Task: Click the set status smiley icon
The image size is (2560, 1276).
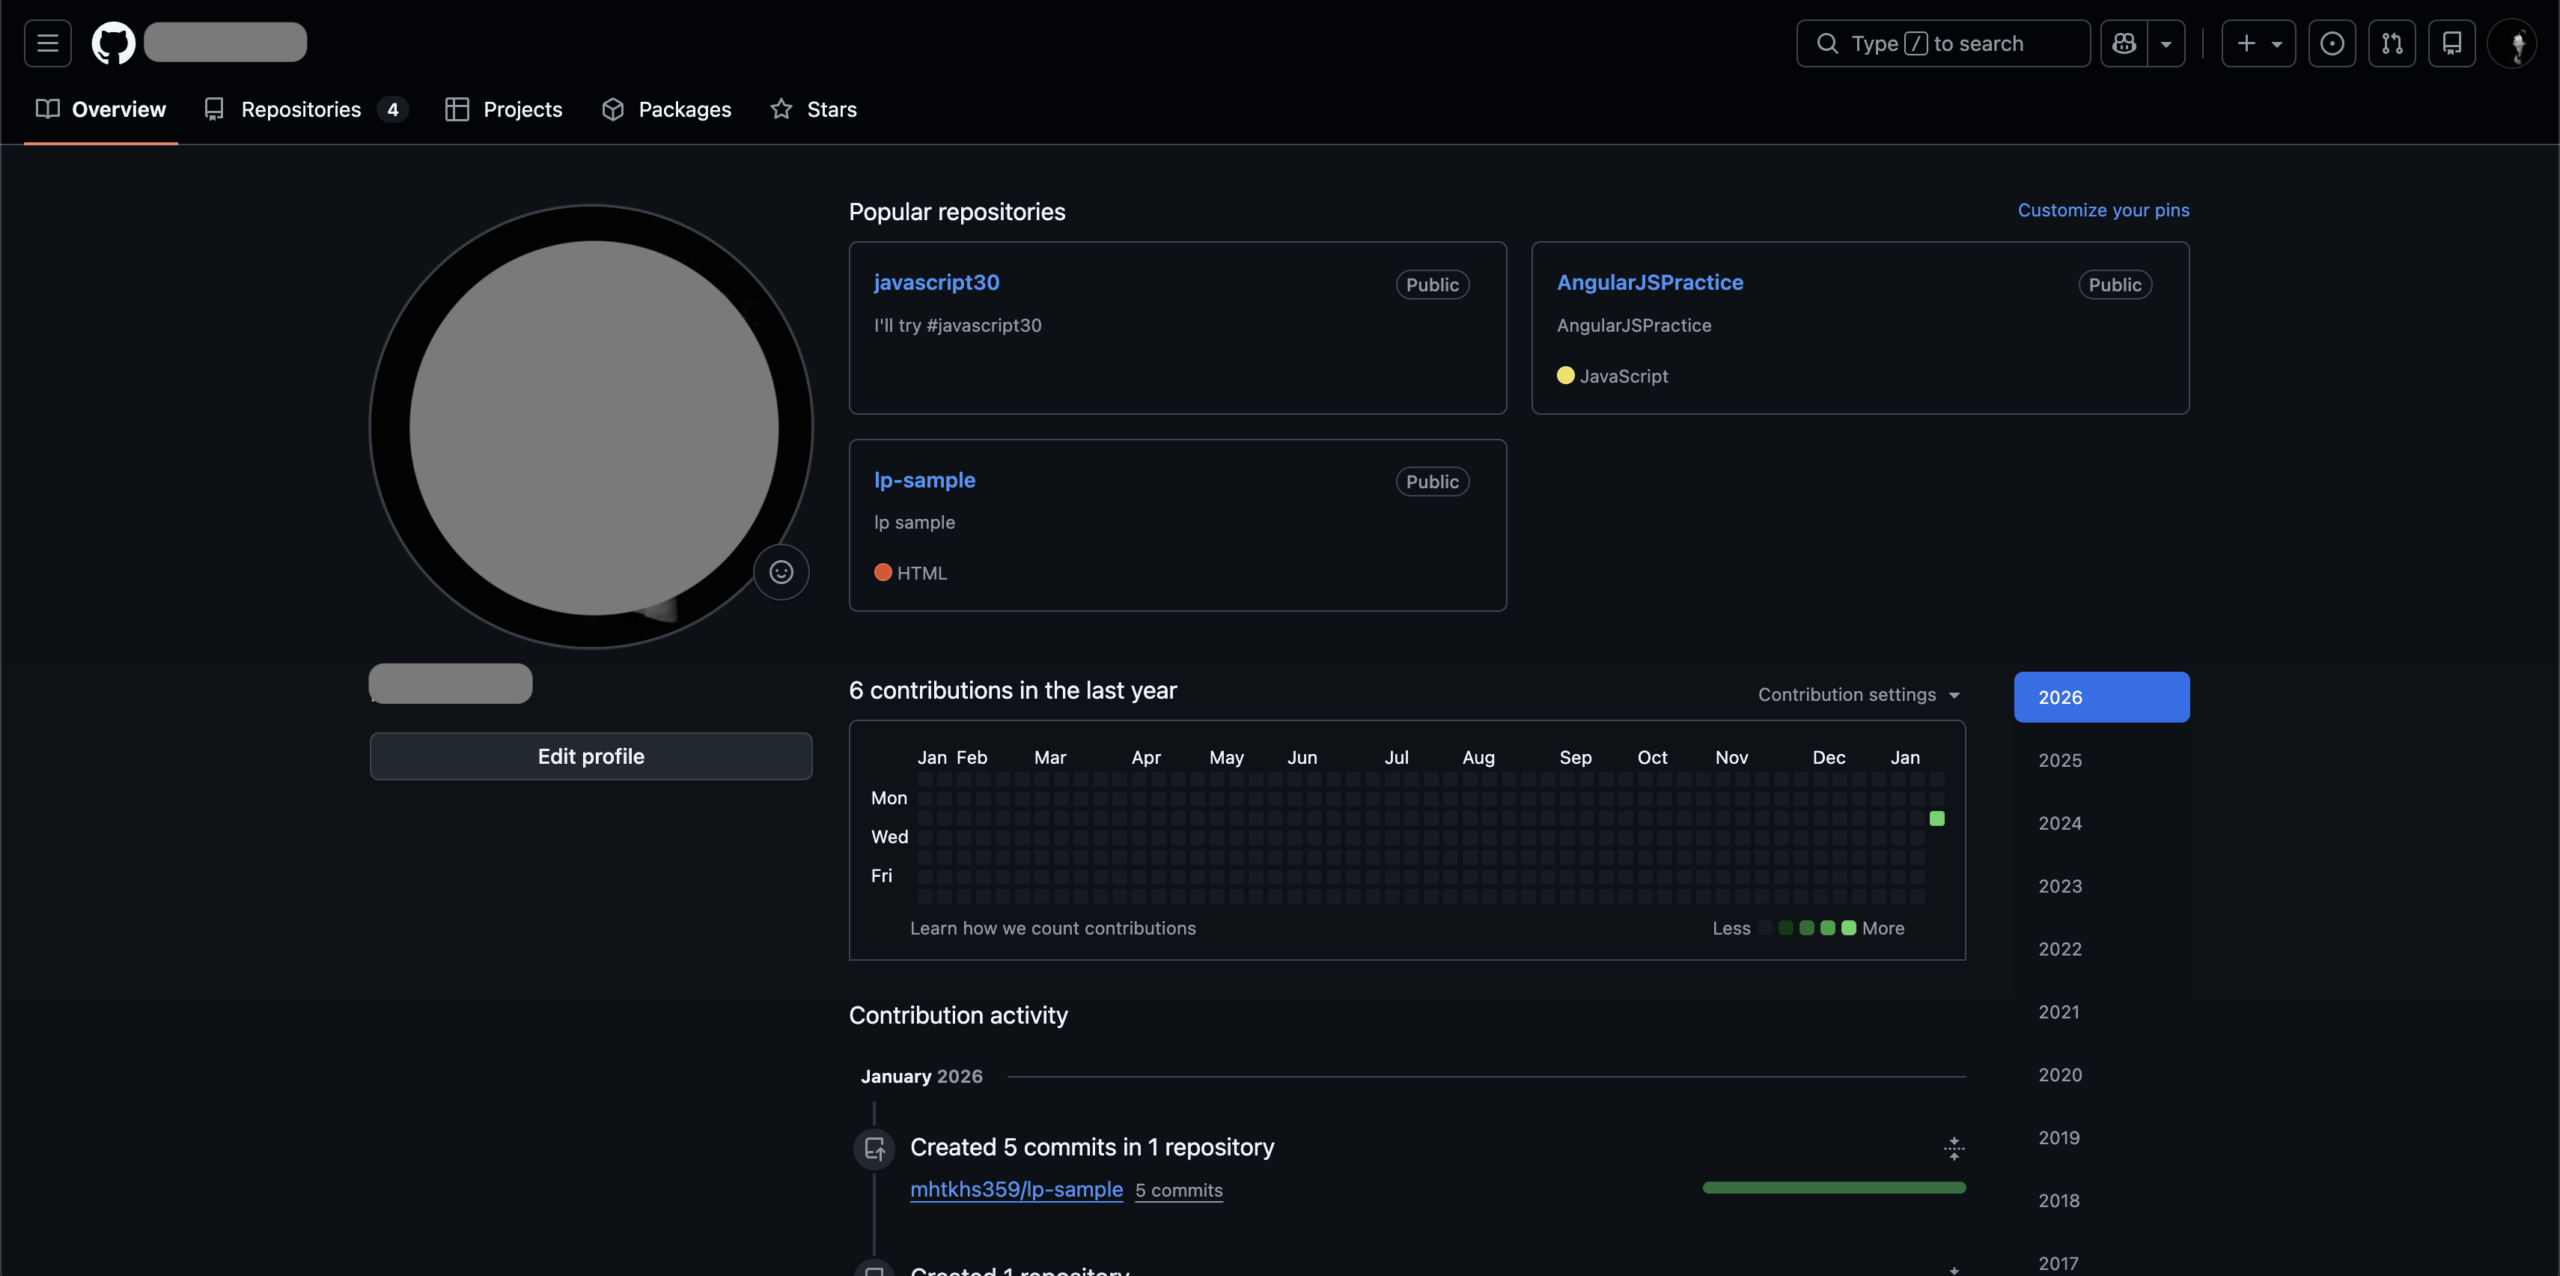Action: click(781, 572)
